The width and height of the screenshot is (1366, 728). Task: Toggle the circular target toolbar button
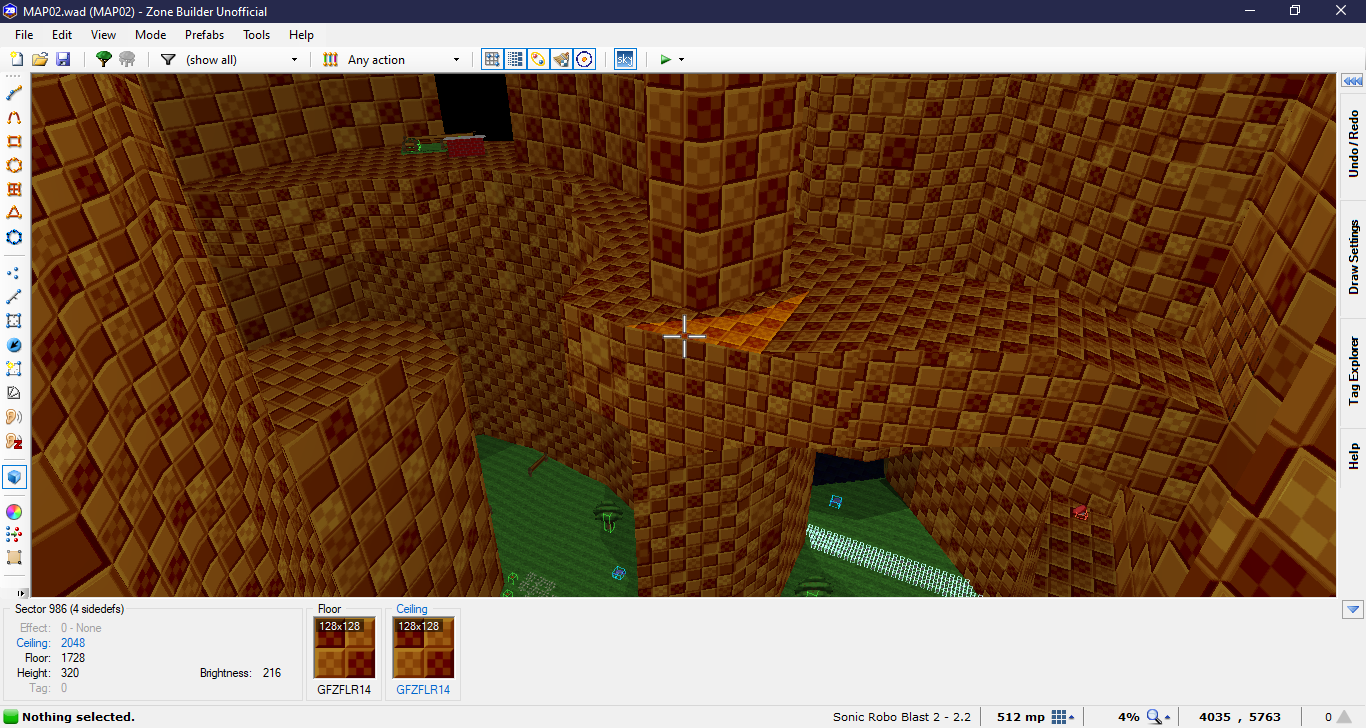point(585,59)
